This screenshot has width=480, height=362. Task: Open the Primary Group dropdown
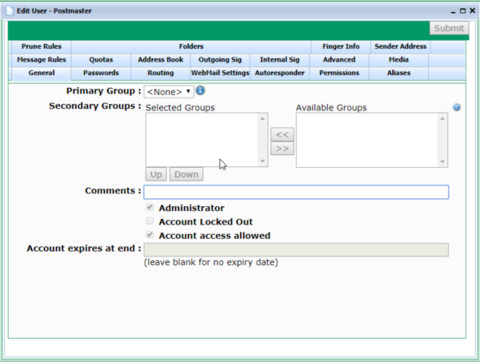(x=169, y=92)
